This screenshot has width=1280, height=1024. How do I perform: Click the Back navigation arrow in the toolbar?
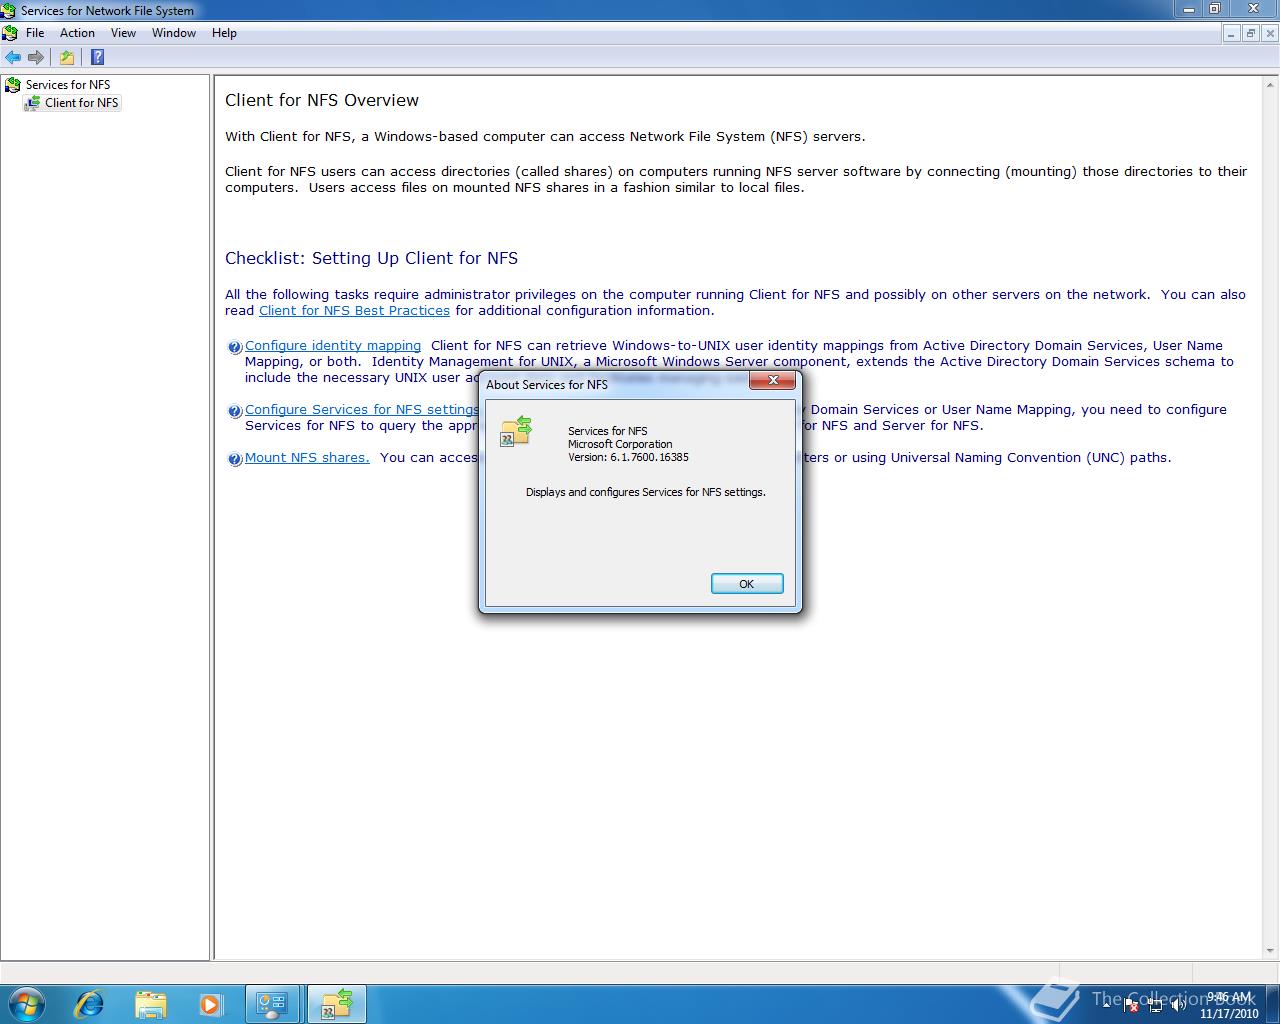pyautogui.click(x=13, y=57)
